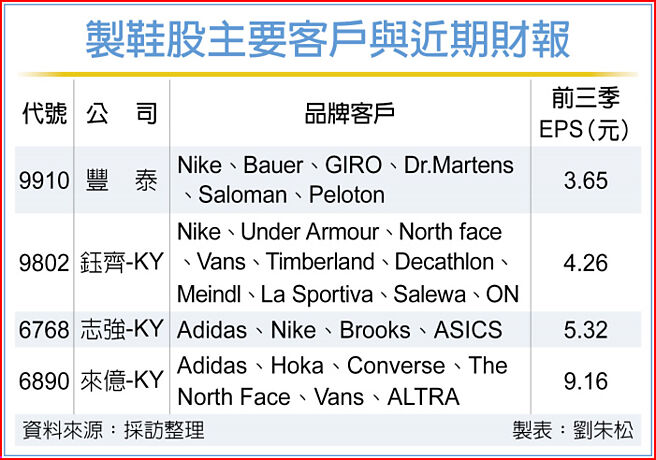Select company name 志強-KY
Image resolution: width=656 pixels, height=460 pixels.
pos(121,330)
